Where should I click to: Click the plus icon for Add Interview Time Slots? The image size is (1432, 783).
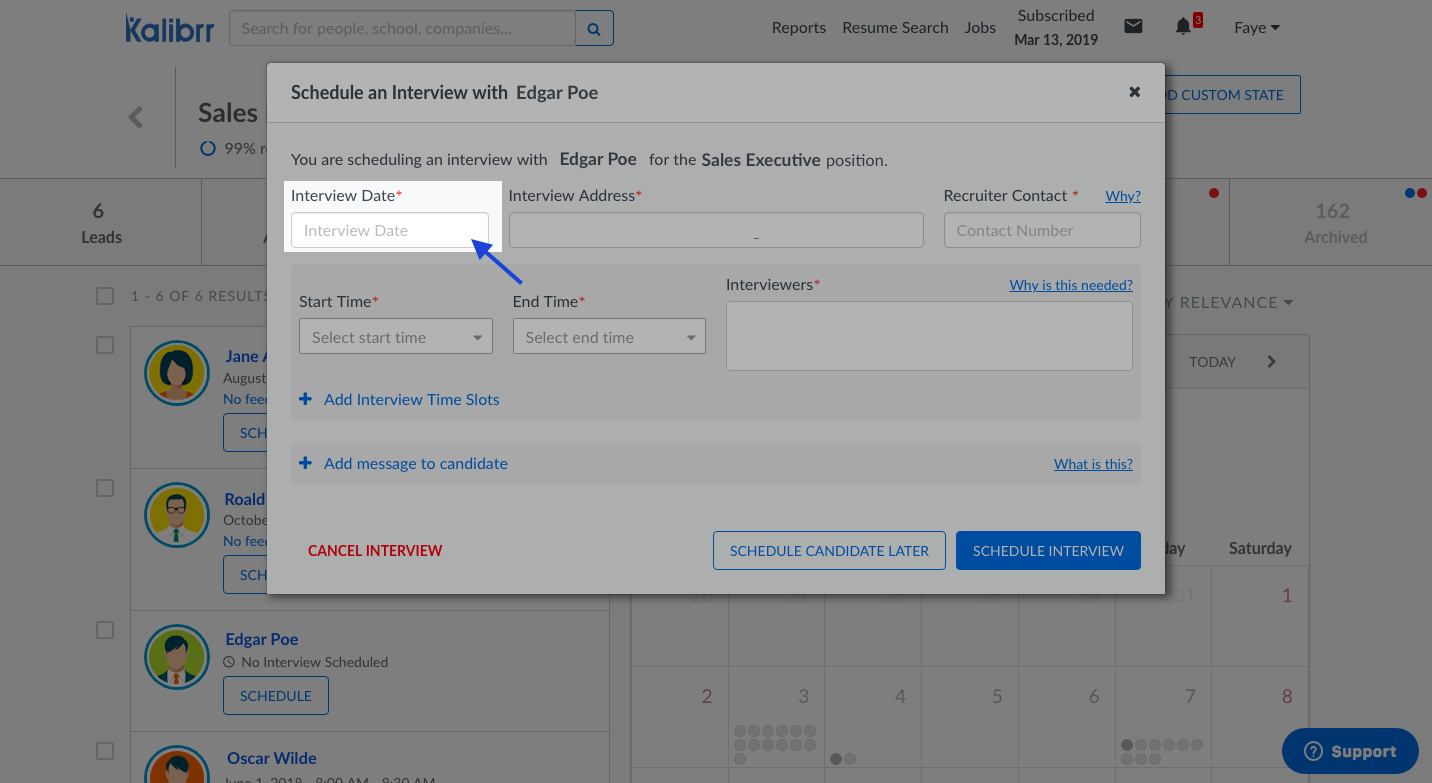pos(306,399)
